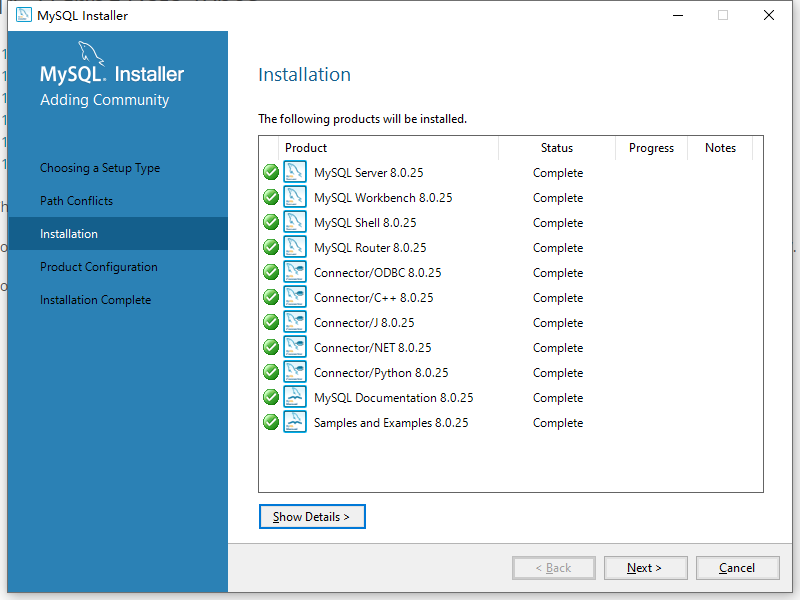Open the Choosing a Setup Type step
Screen dimensions: 800x600
(x=100, y=168)
